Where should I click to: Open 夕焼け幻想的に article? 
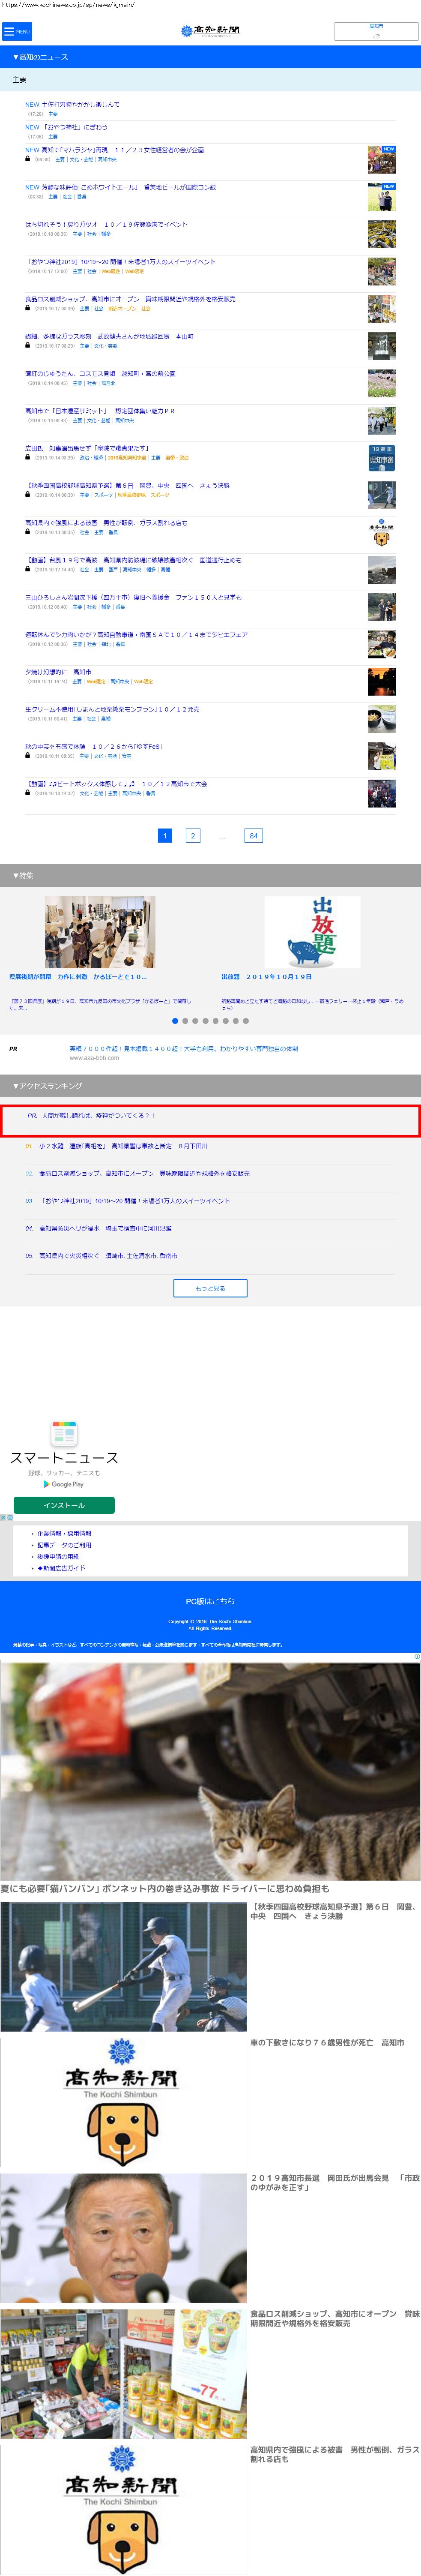click(58, 672)
